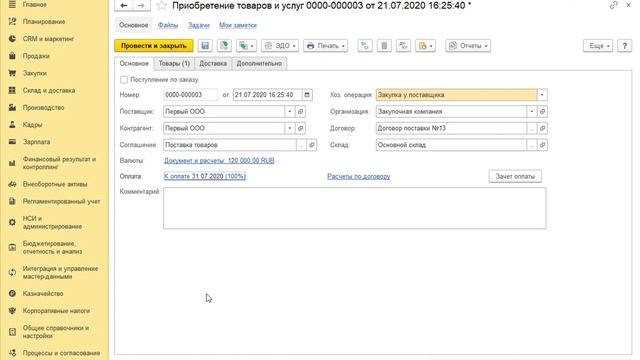Switch to the Доставка tab

213,64
